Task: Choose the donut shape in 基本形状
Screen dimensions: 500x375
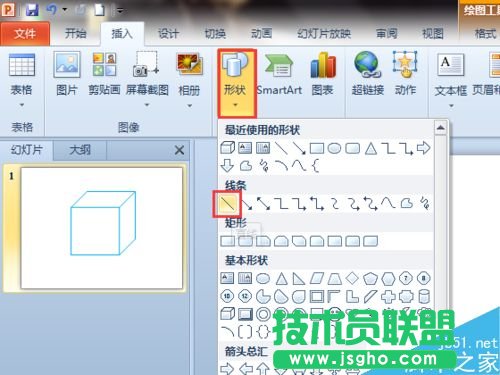Action: click(x=263, y=314)
